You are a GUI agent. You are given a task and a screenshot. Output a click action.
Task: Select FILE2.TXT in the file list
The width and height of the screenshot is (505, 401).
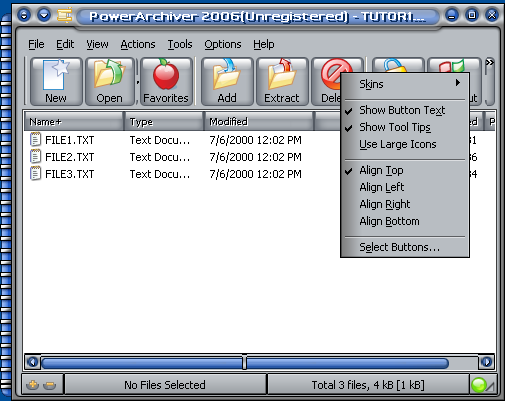[x=70, y=157]
